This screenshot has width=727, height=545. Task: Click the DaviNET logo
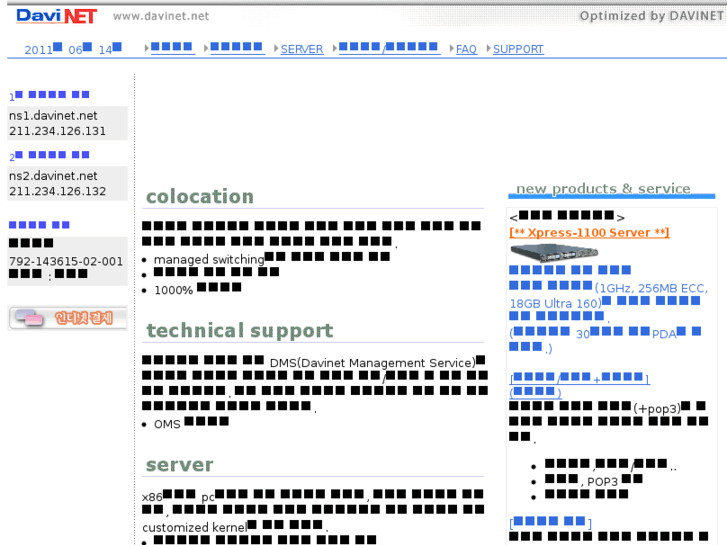coord(56,16)
